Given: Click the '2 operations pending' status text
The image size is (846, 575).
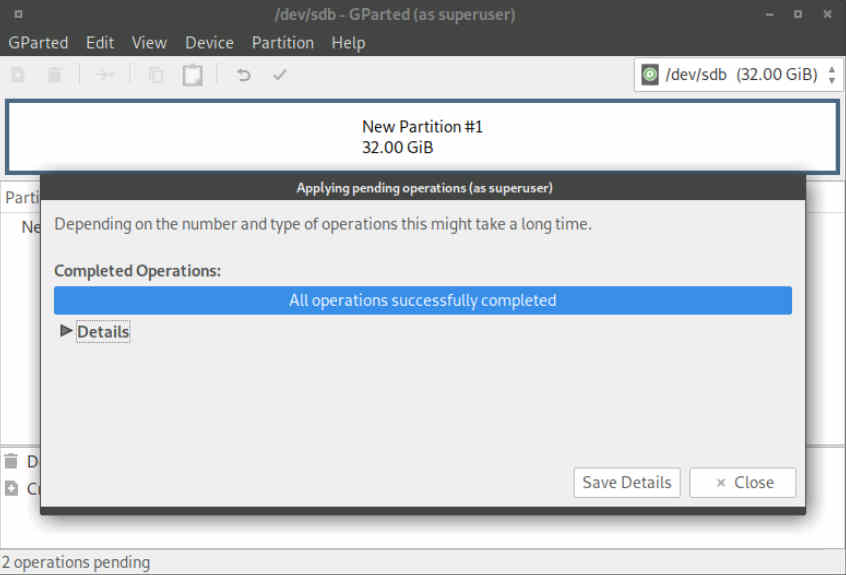Looking at the screenshot, I should [76, 562].
